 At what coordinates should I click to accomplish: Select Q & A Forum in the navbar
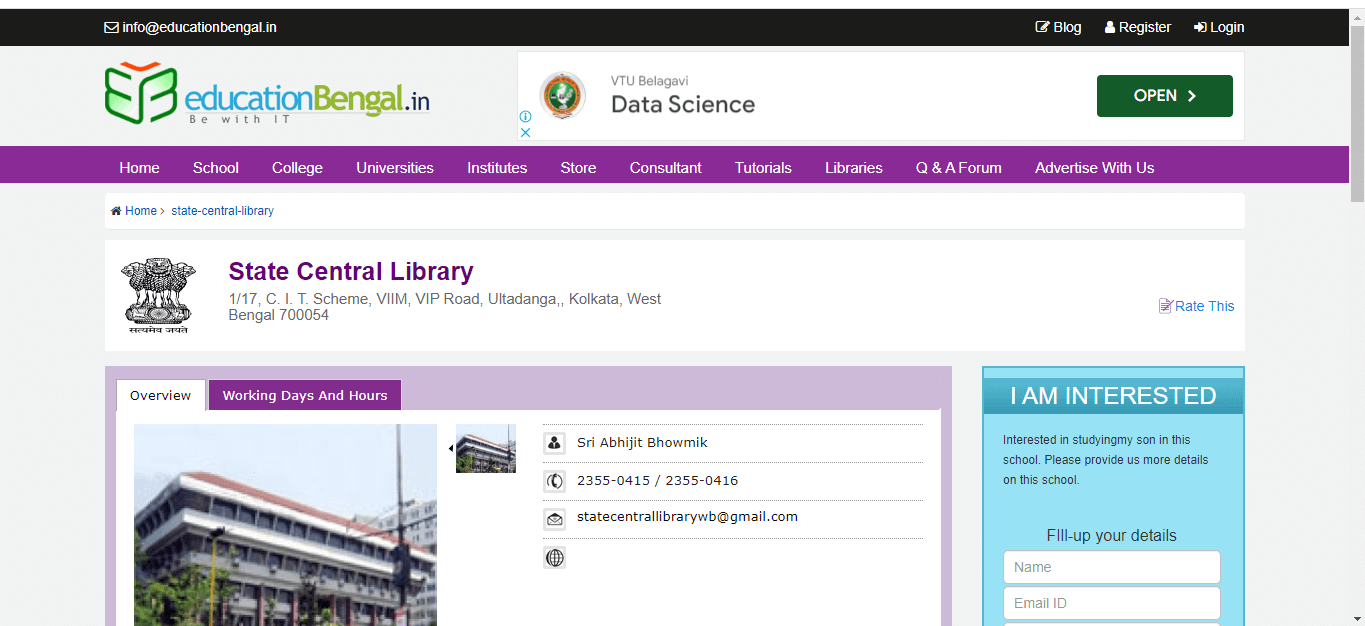pos(957,167)
